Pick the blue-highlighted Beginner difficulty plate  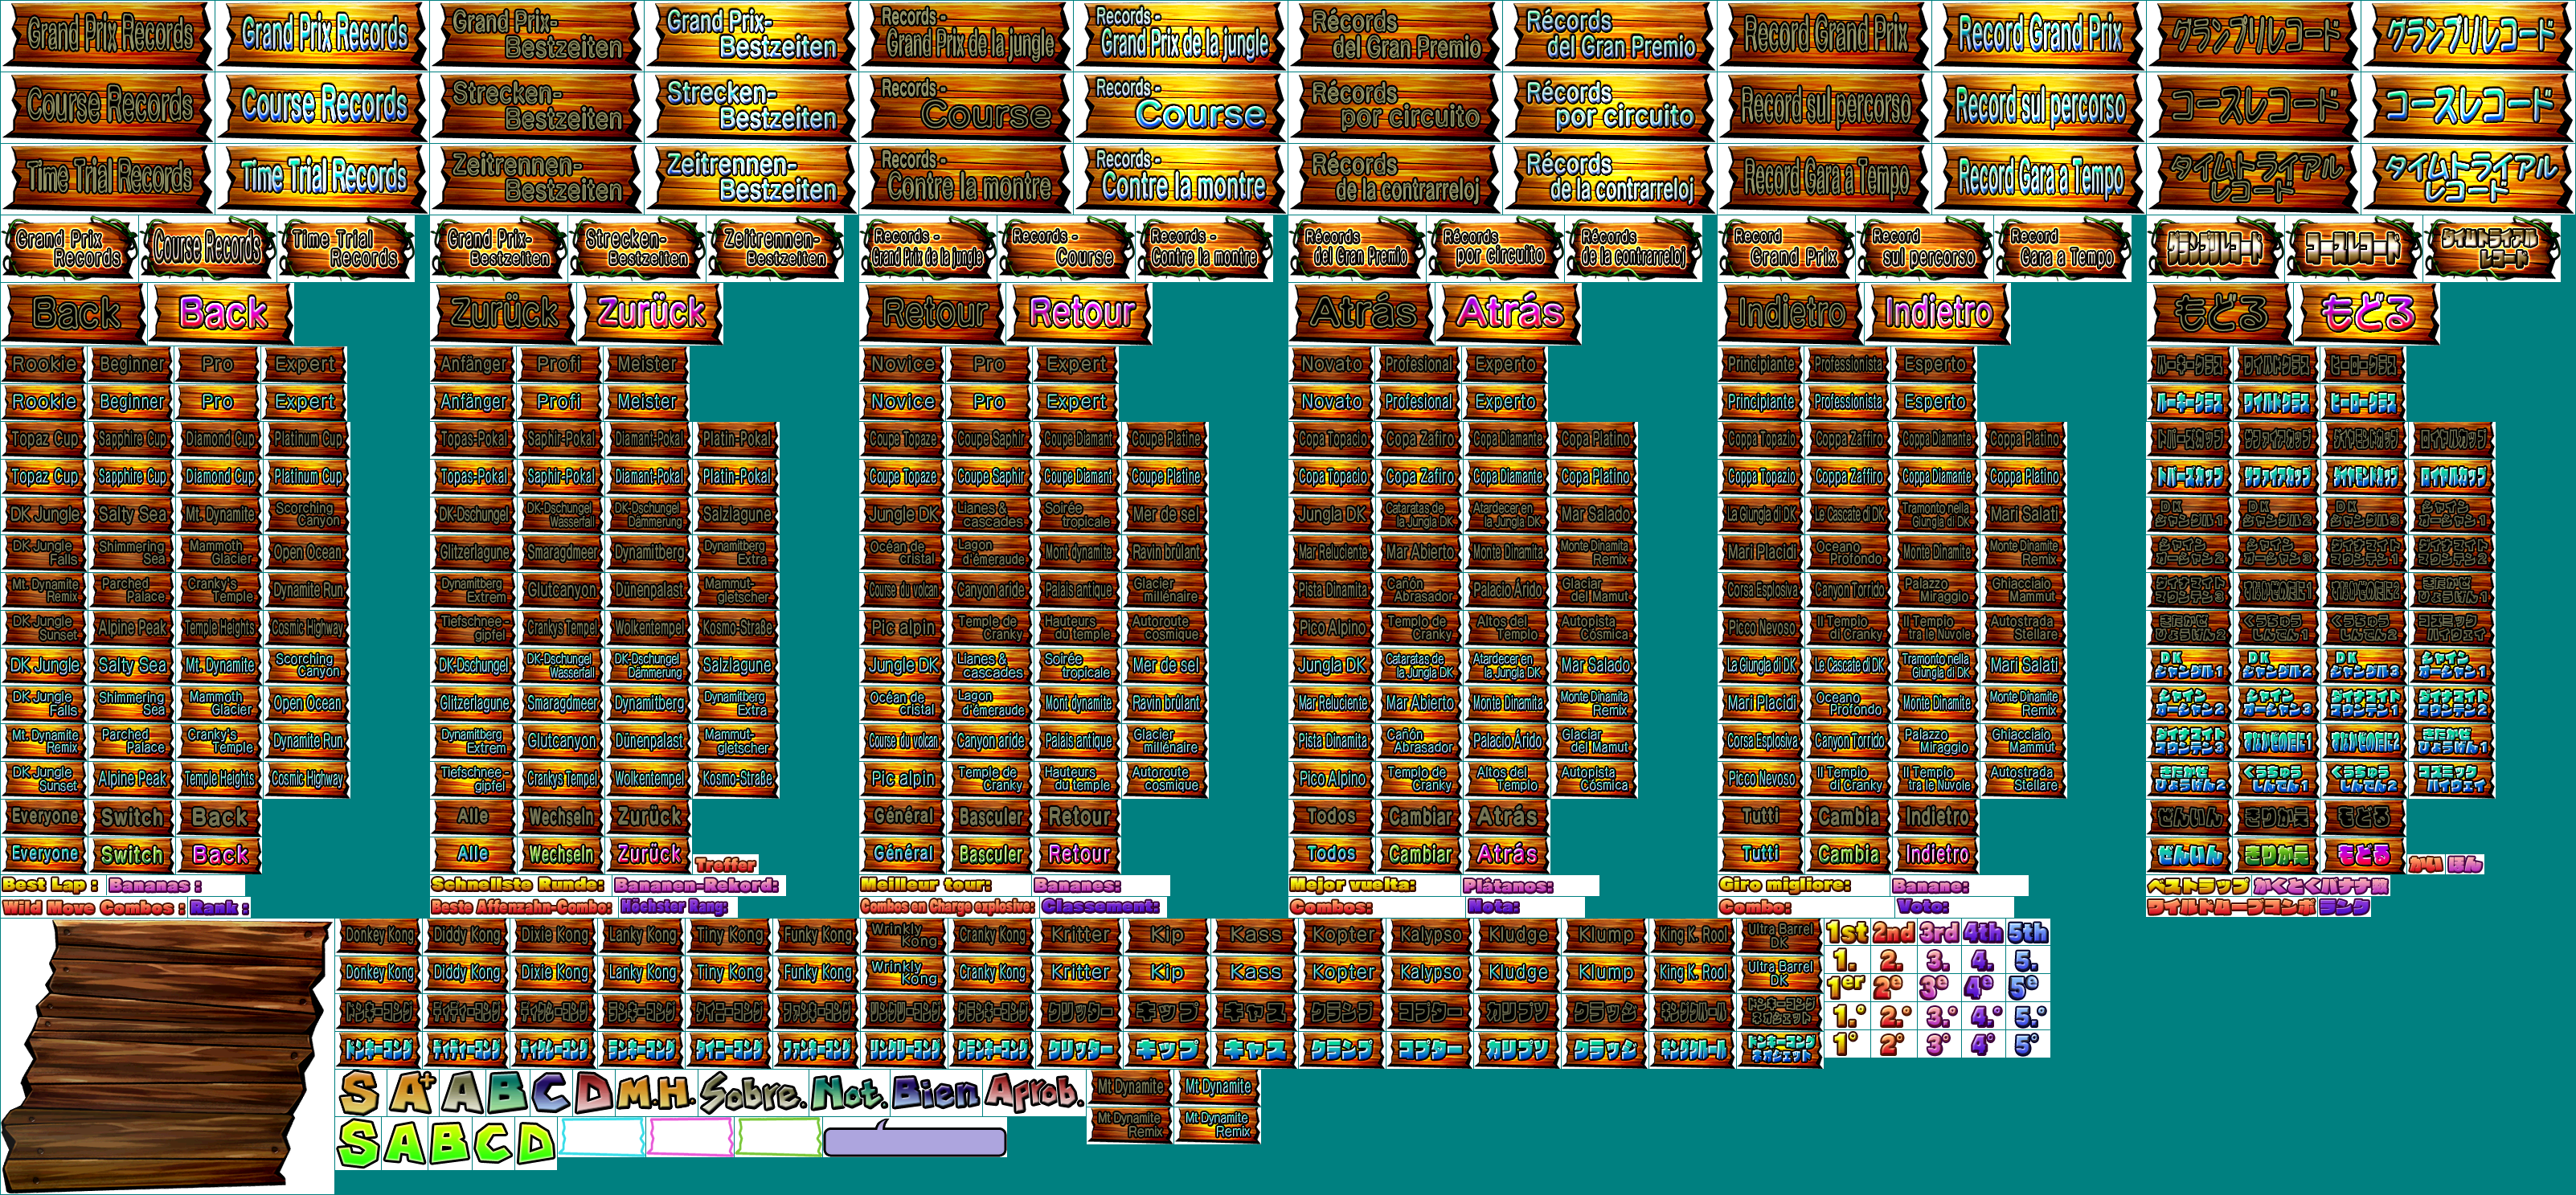132,402
